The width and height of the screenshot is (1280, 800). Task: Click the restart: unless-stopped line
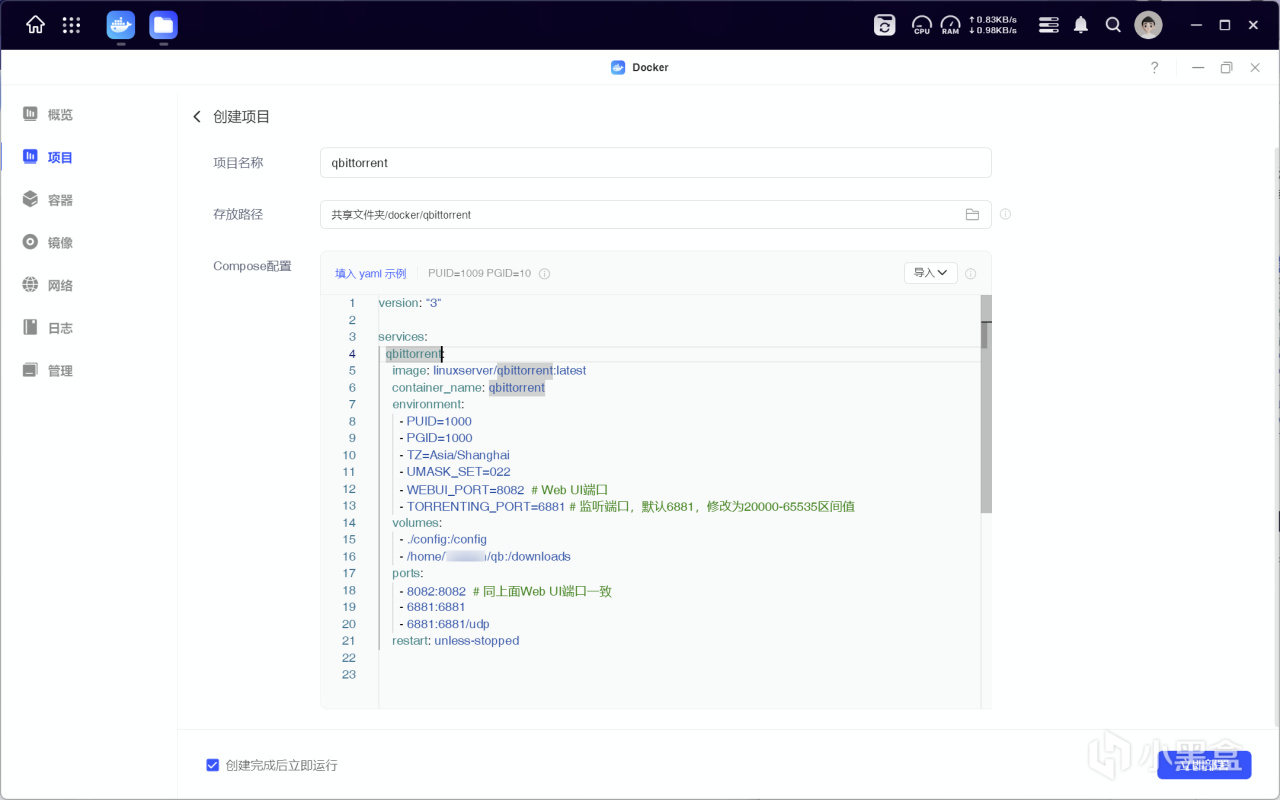point(456,641)
